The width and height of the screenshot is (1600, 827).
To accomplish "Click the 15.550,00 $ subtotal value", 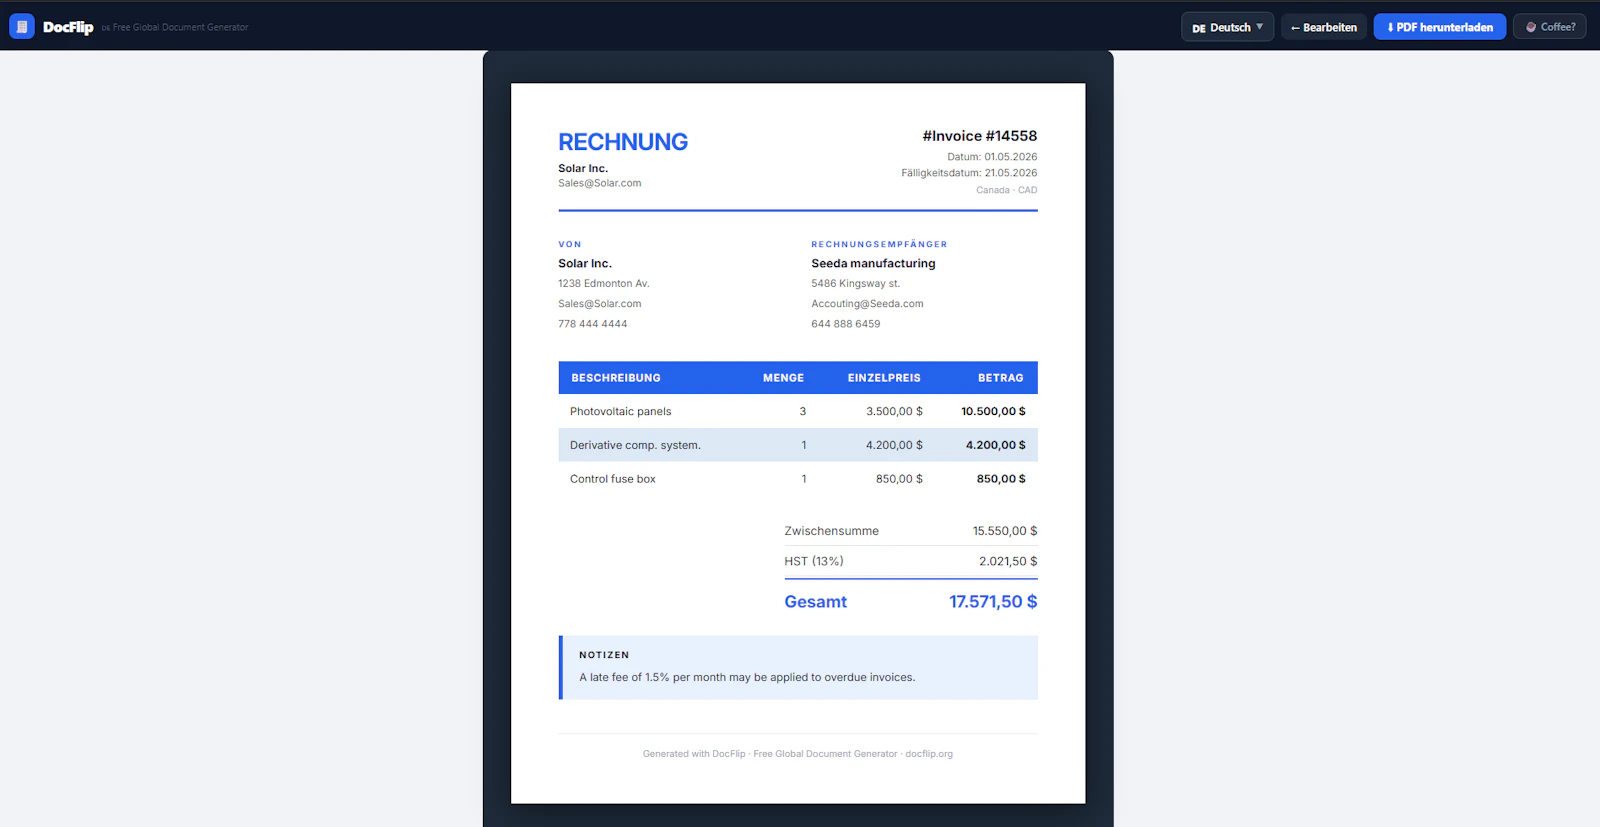I will 1005,531.
